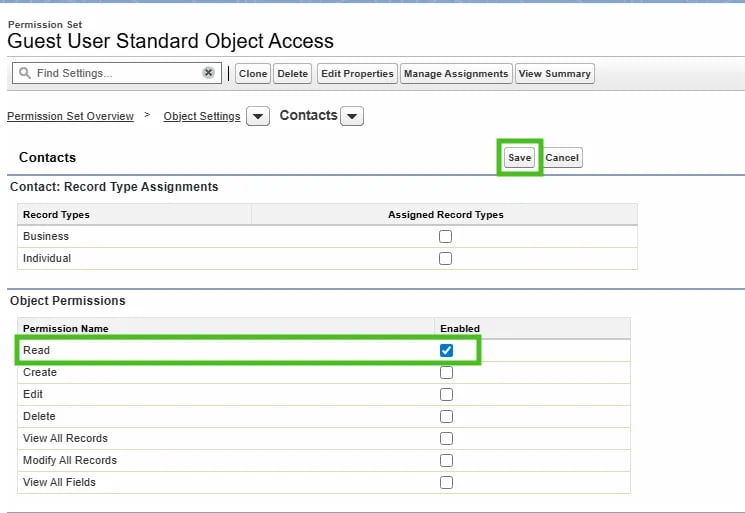Clear the Find Settings search box

click(208, 73)
